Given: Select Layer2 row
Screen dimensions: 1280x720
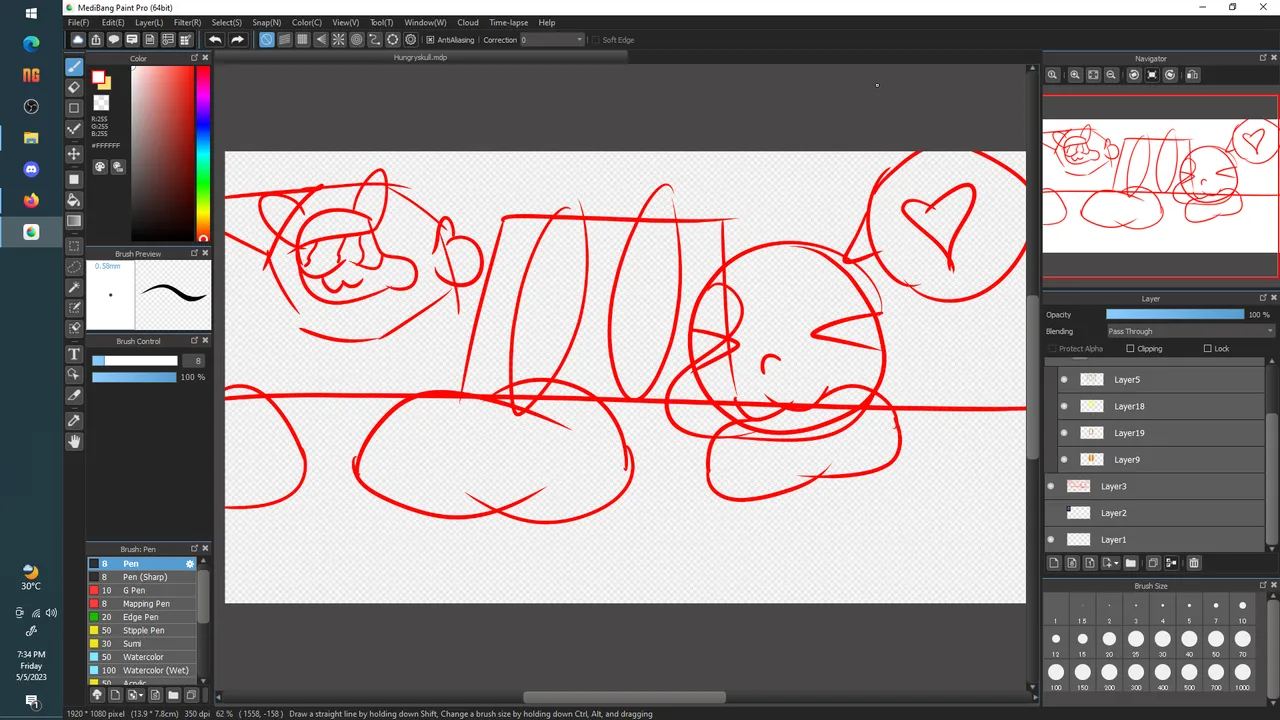Looking at the screenshot, I should tap(1154, 513).
